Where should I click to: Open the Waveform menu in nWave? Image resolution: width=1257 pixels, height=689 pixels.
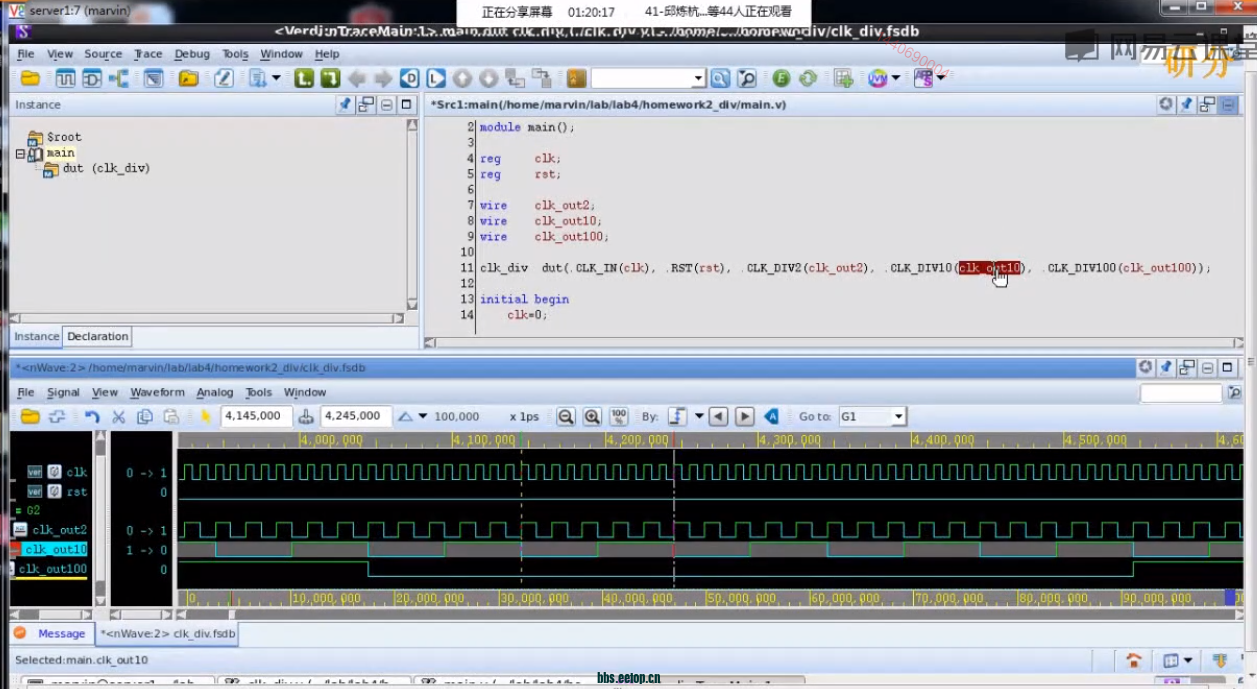coord(157,393)
